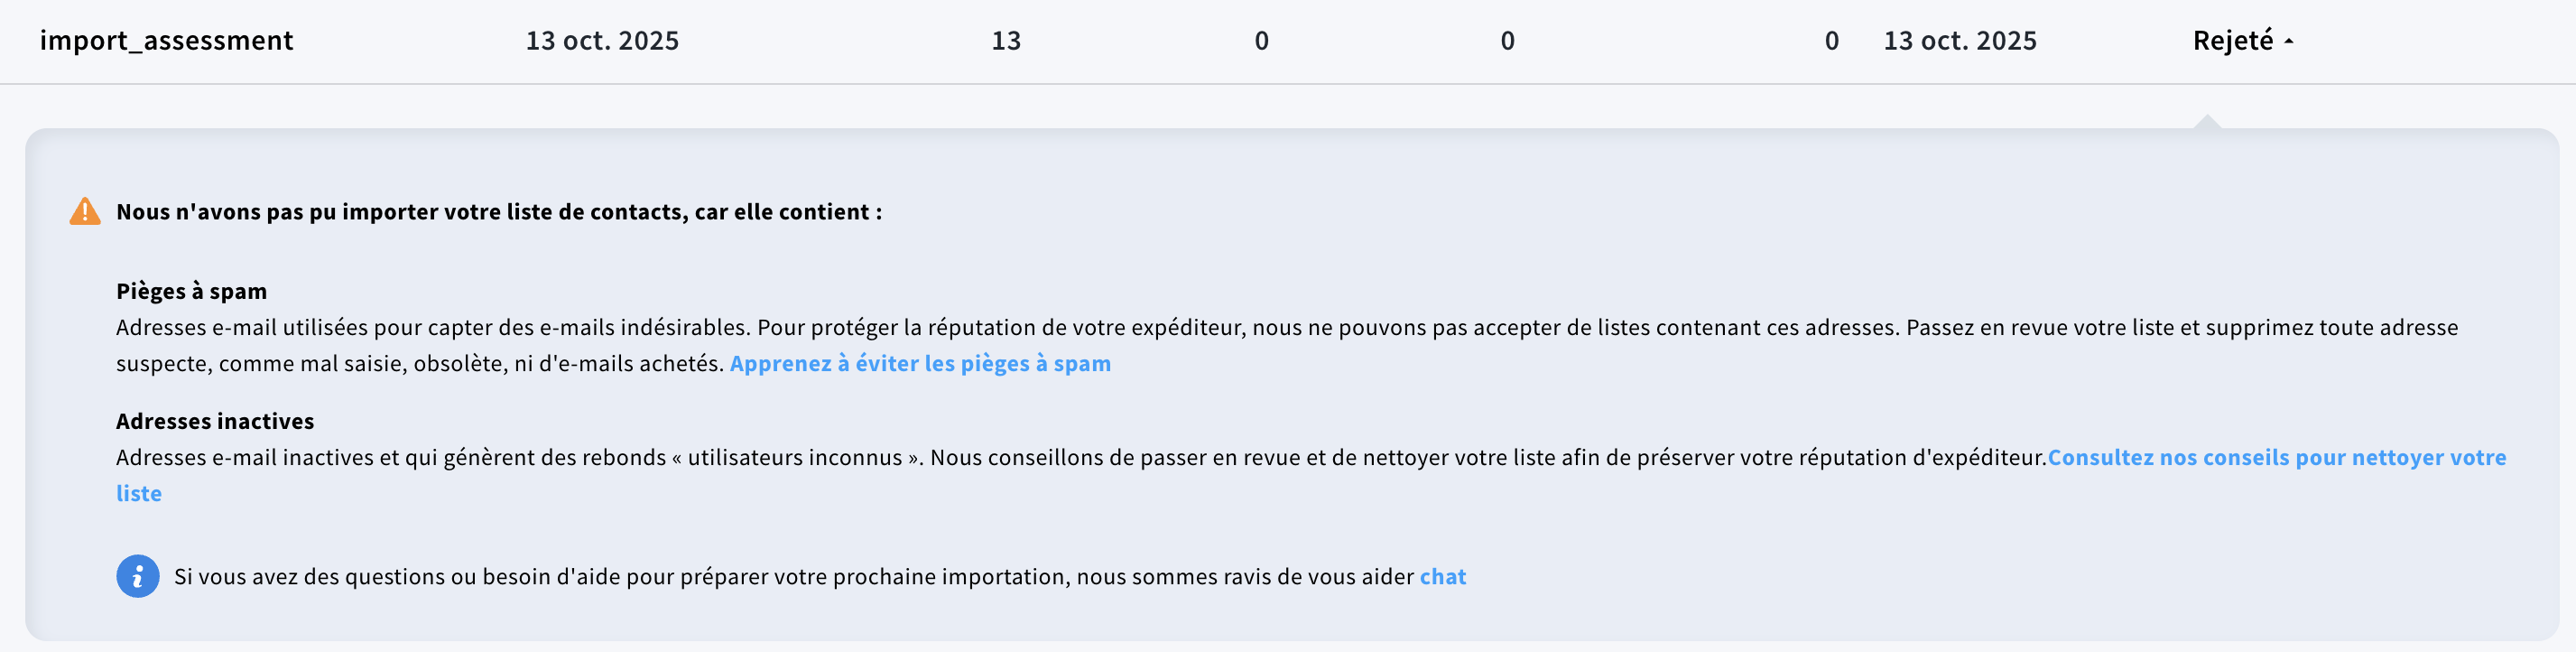Screen dimensions: 2576x652
Task: Open the chat help link
Action: pyautogui.click(x=1442, y=576)
